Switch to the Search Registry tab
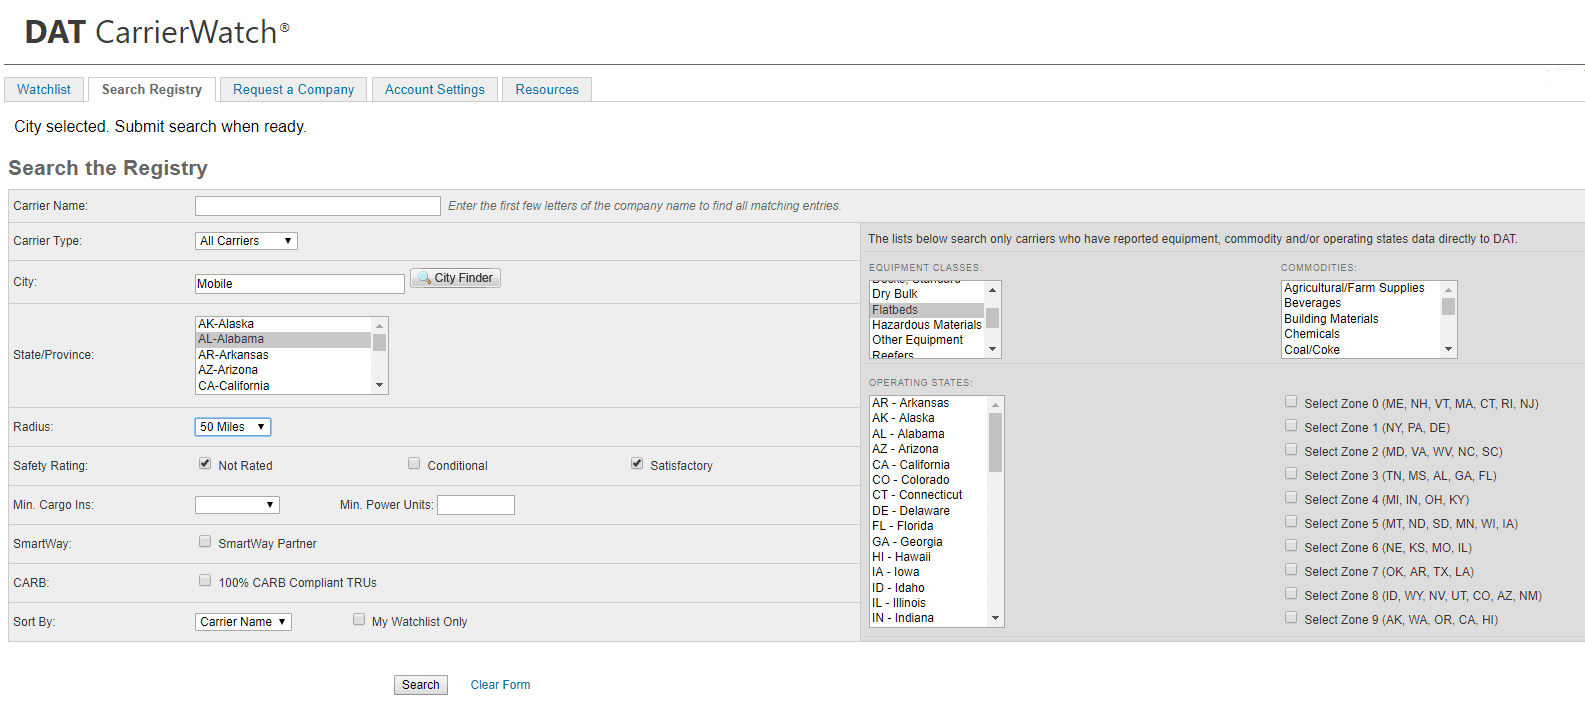This screenshot has width=1585, height=708. point(152,89)
